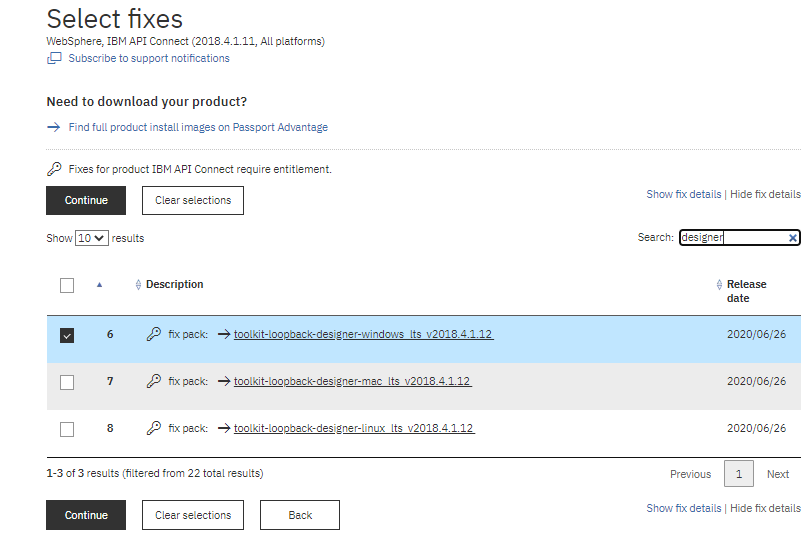The image size is (810, 541).
Task: Click the entitlement key icon on row 6
Action: (x=153, y=335)
